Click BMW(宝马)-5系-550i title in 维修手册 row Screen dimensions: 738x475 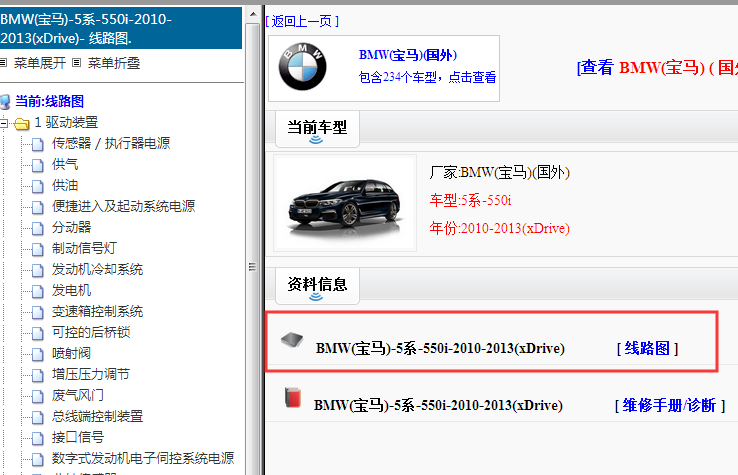click(438, 405)
